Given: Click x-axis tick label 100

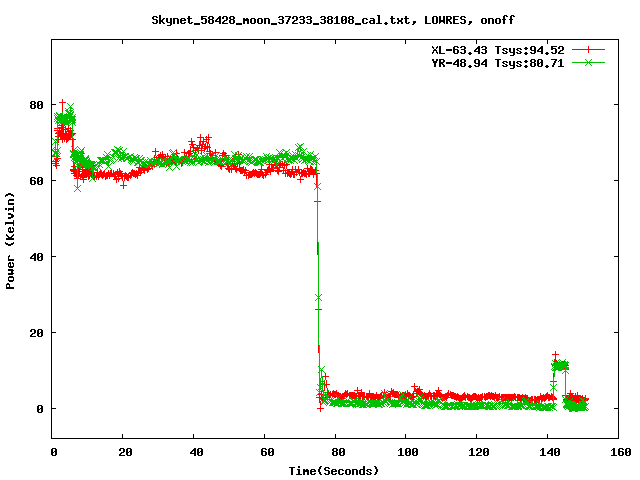Looking at the screenshot, I should 408,452.
